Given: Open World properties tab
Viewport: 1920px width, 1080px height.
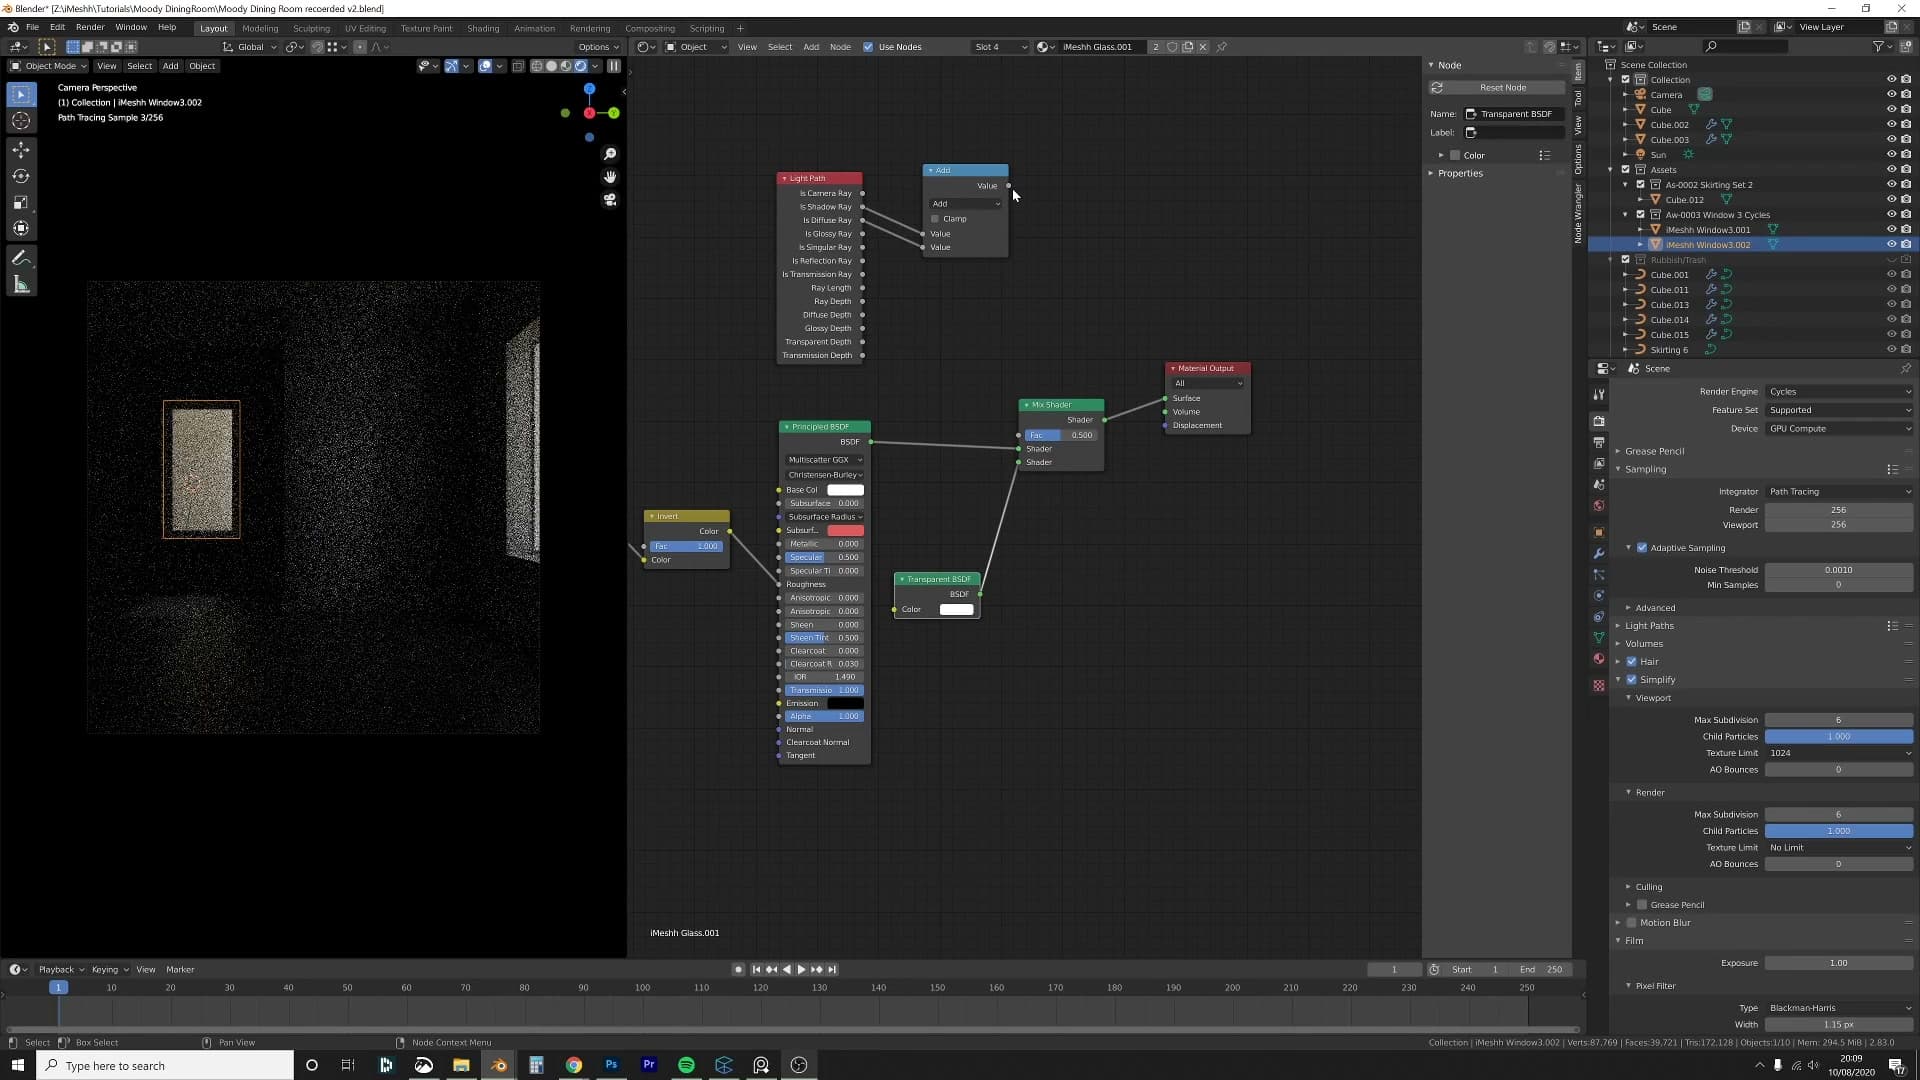Looking at the screenshot, I should (1599, 506).
